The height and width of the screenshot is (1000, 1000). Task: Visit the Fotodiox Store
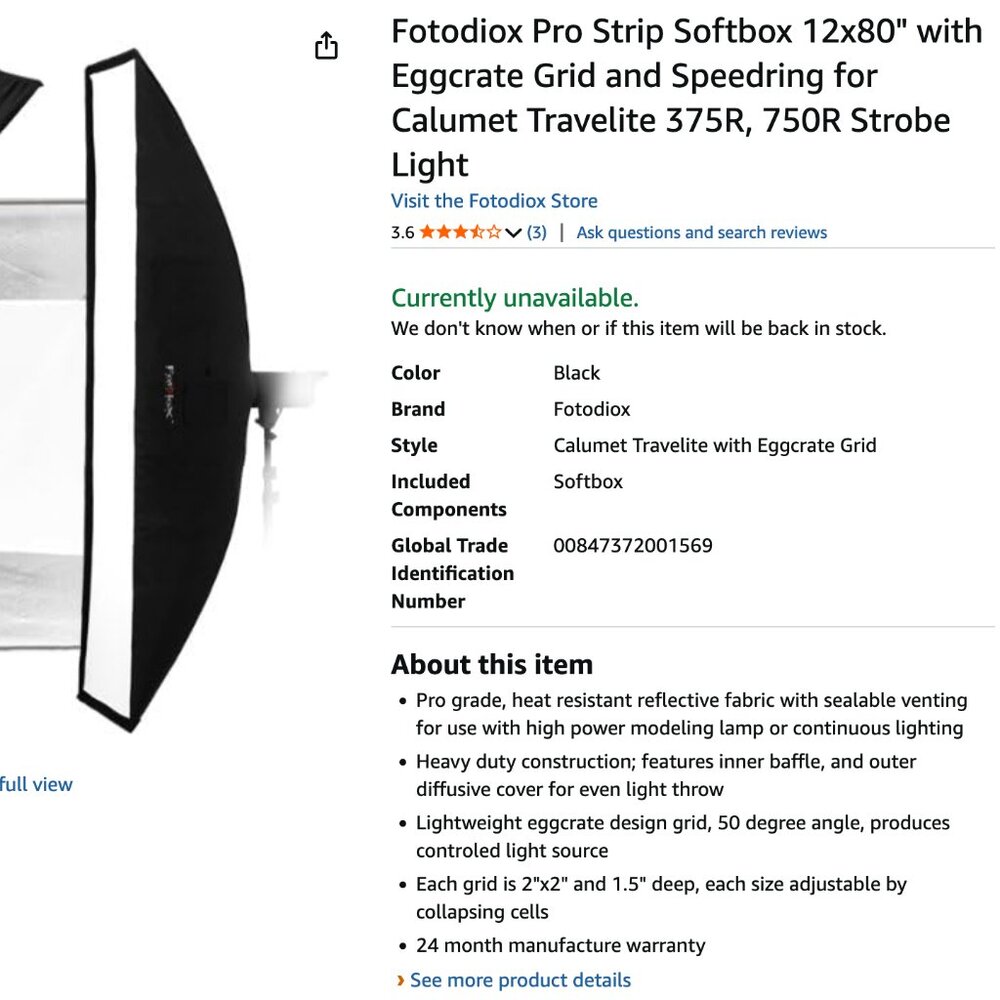(x=494, y=201)
